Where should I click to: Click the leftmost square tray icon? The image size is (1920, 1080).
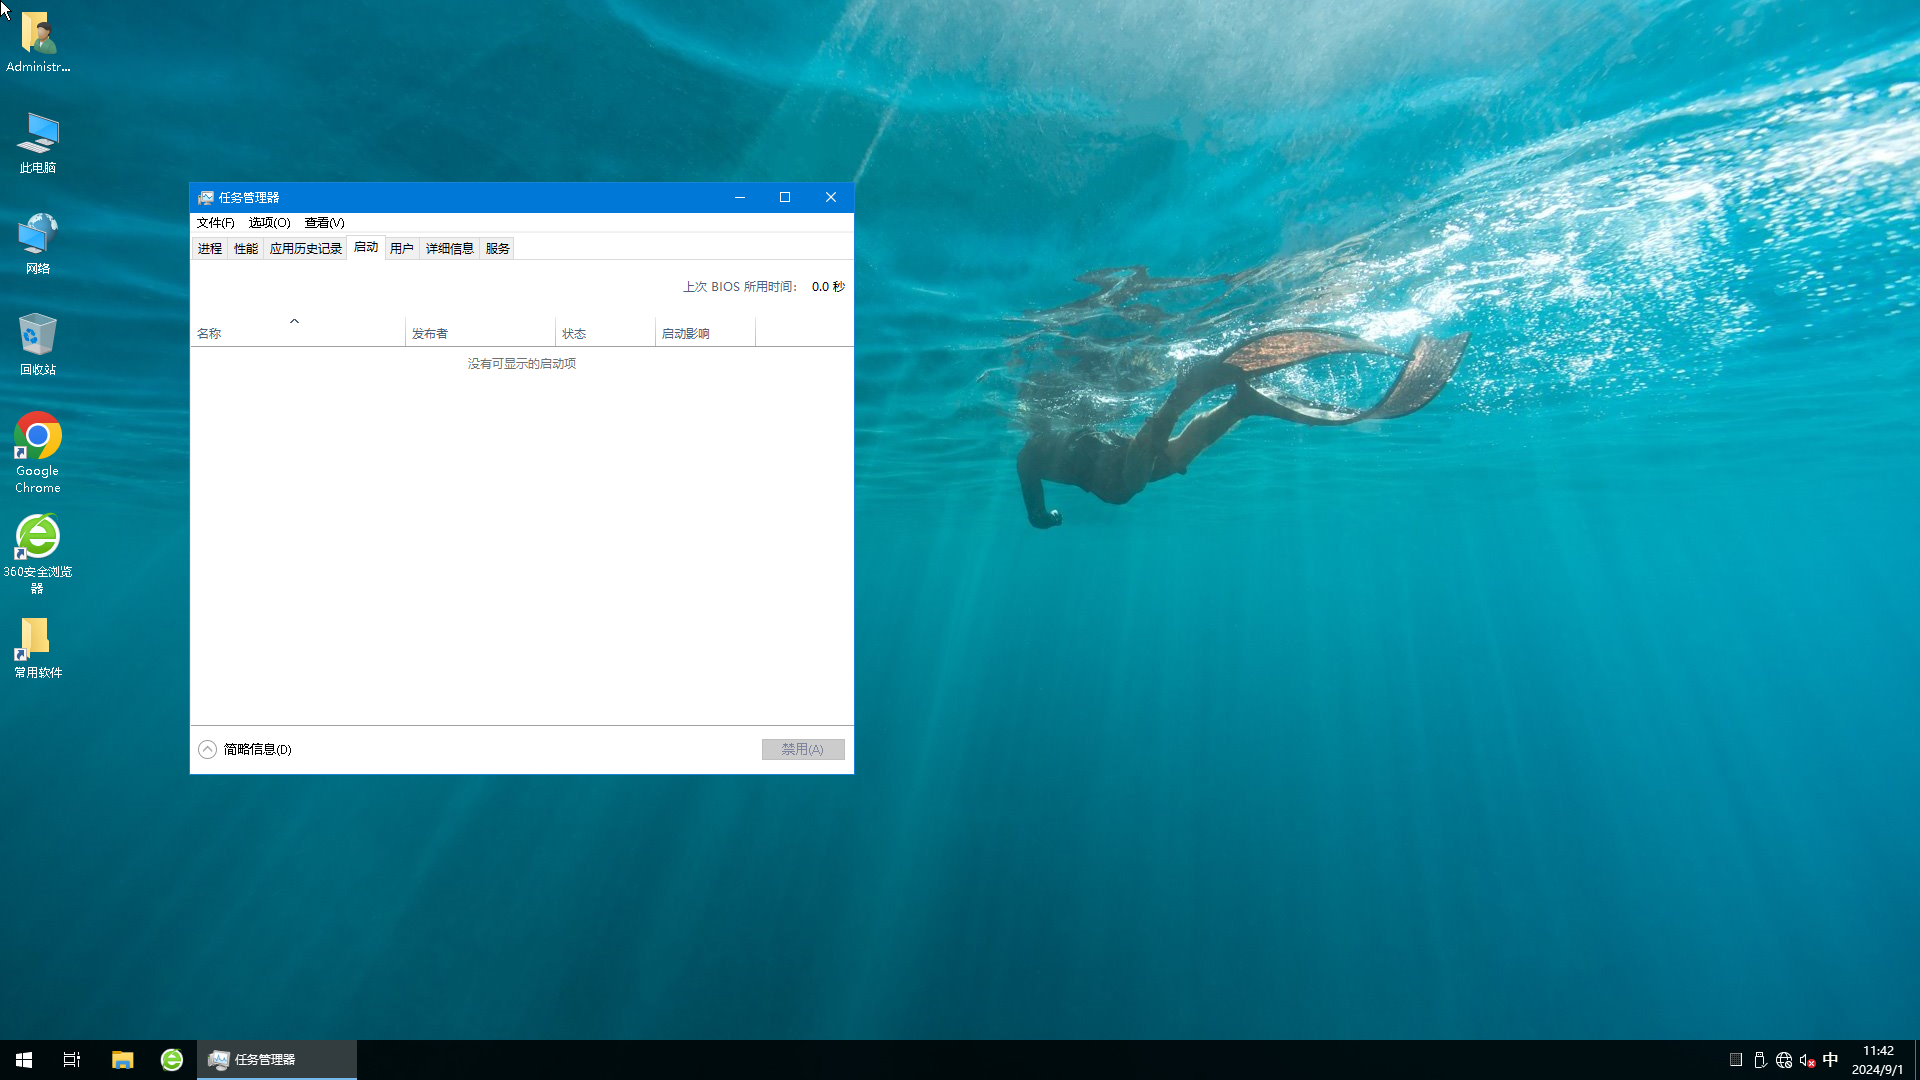[x=1736, y=1060]
